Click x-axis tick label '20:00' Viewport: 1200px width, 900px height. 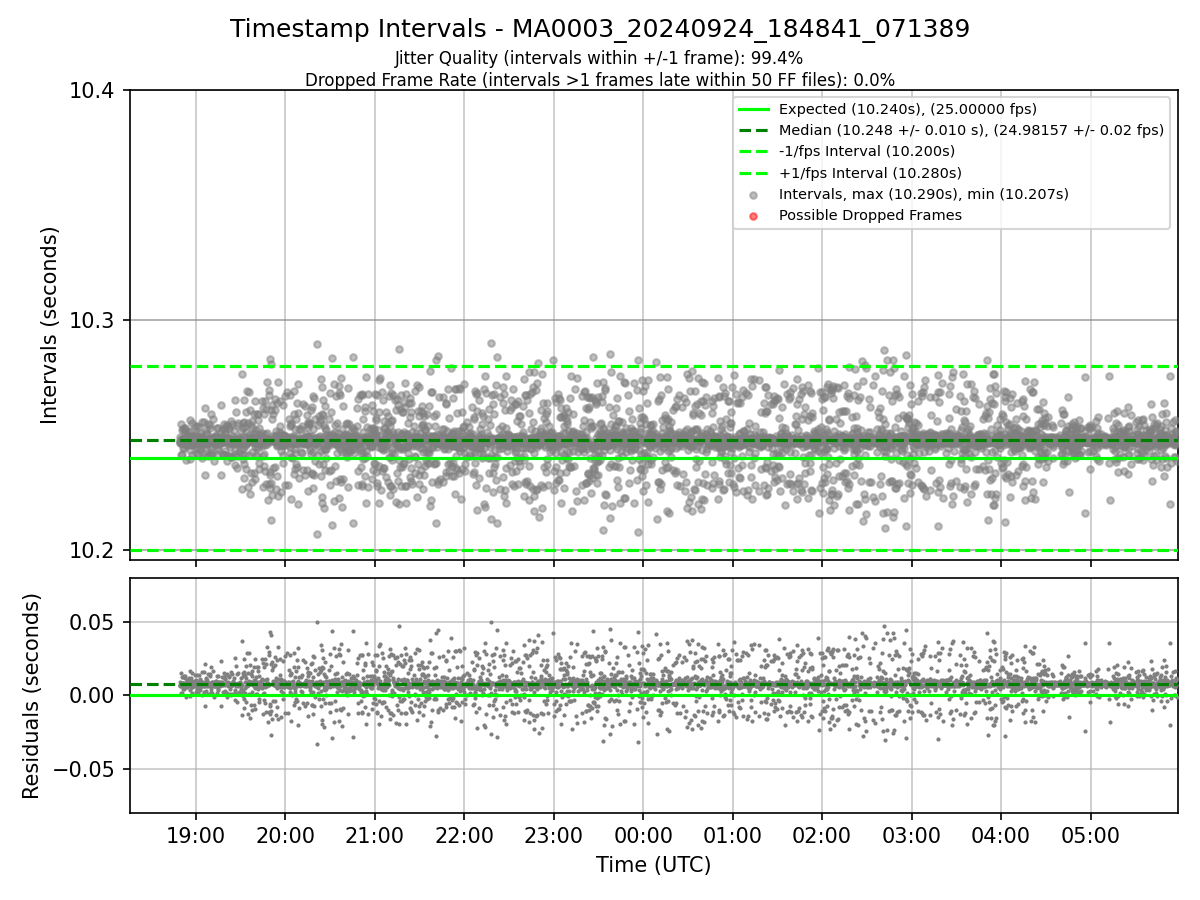(285, 834)
